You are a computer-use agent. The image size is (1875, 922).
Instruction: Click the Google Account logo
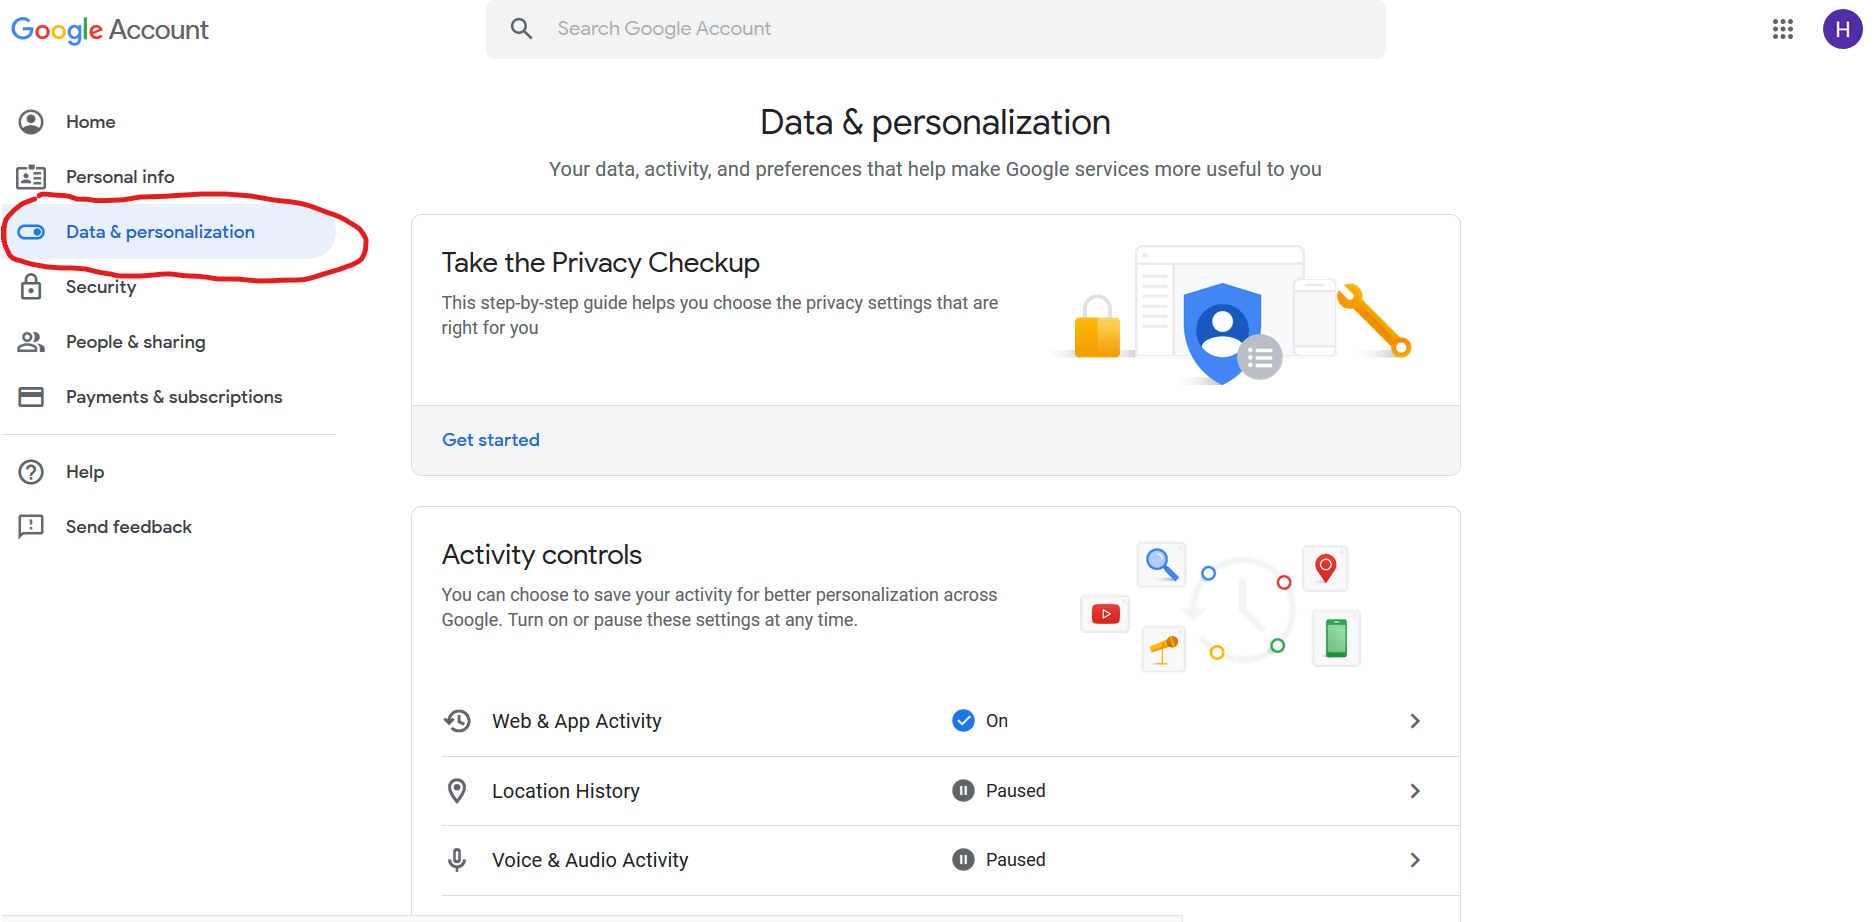(110, 30)
